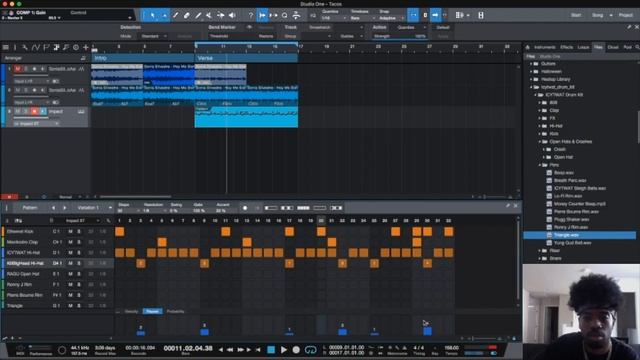The image size is (640, 360).
Task: Open the Impact instrument dropdown in pattern editor
Action: 80,221
